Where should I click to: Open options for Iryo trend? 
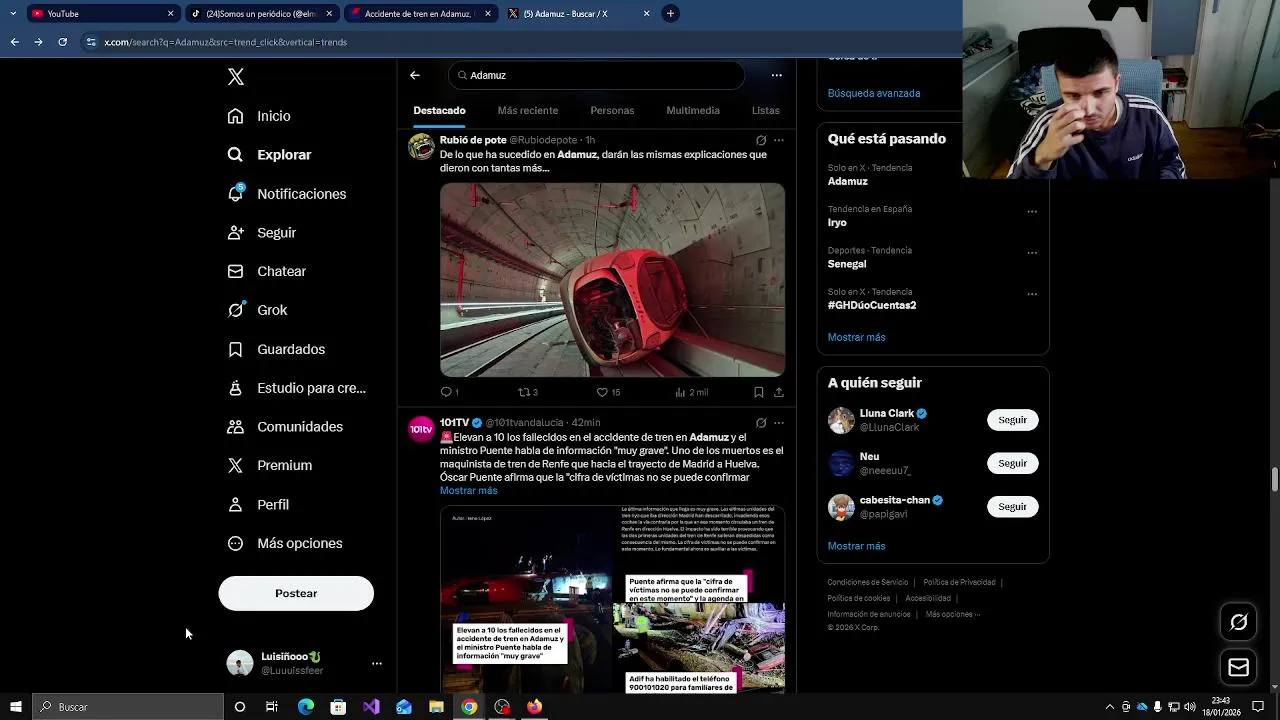click(1032, 212)
